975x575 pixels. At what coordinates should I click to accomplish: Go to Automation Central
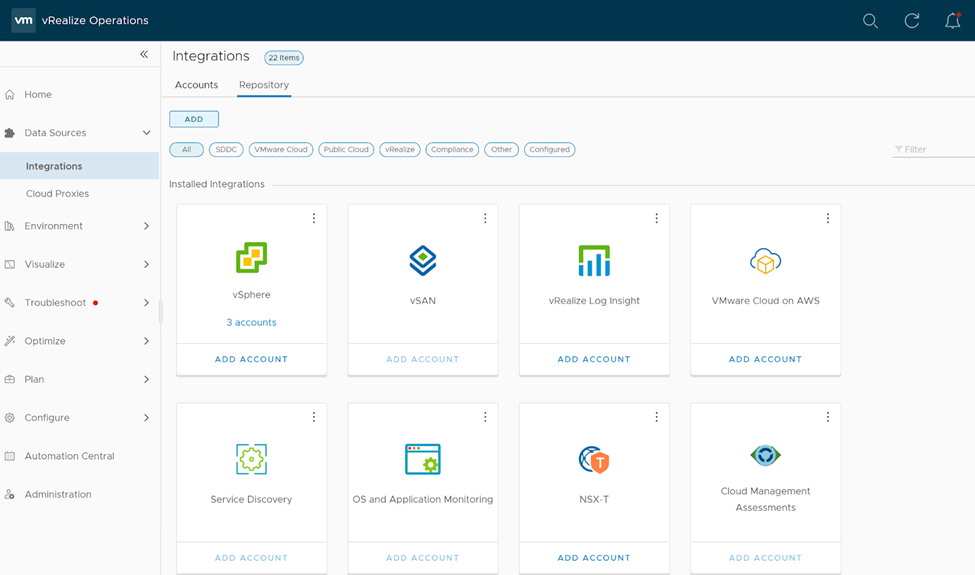[x=69, y=456]
